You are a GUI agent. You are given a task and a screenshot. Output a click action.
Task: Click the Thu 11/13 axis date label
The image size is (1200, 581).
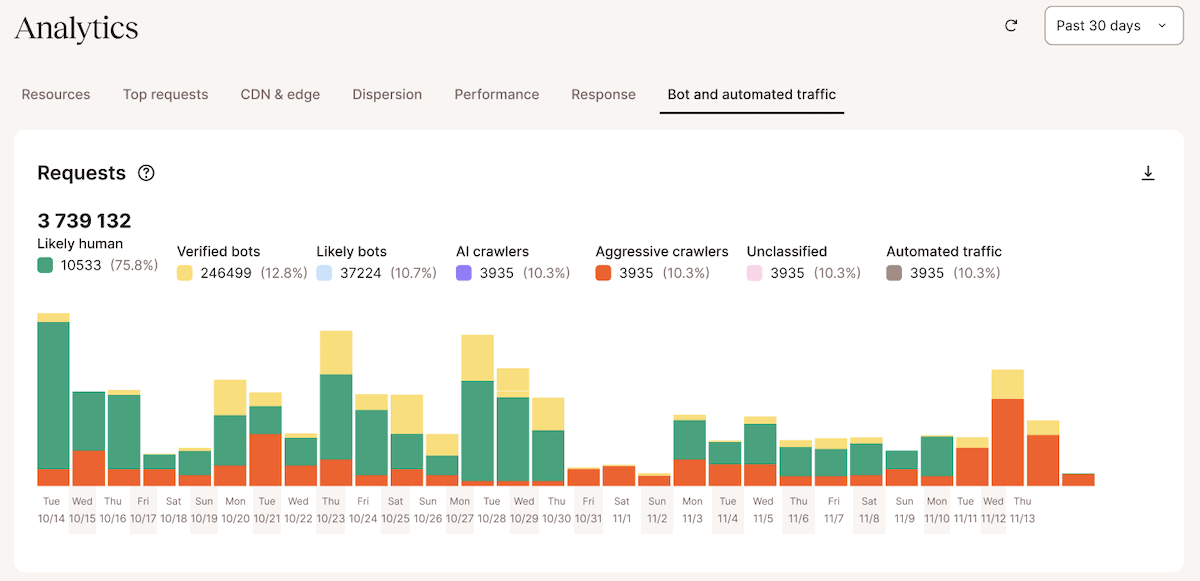click(1023, 510)
